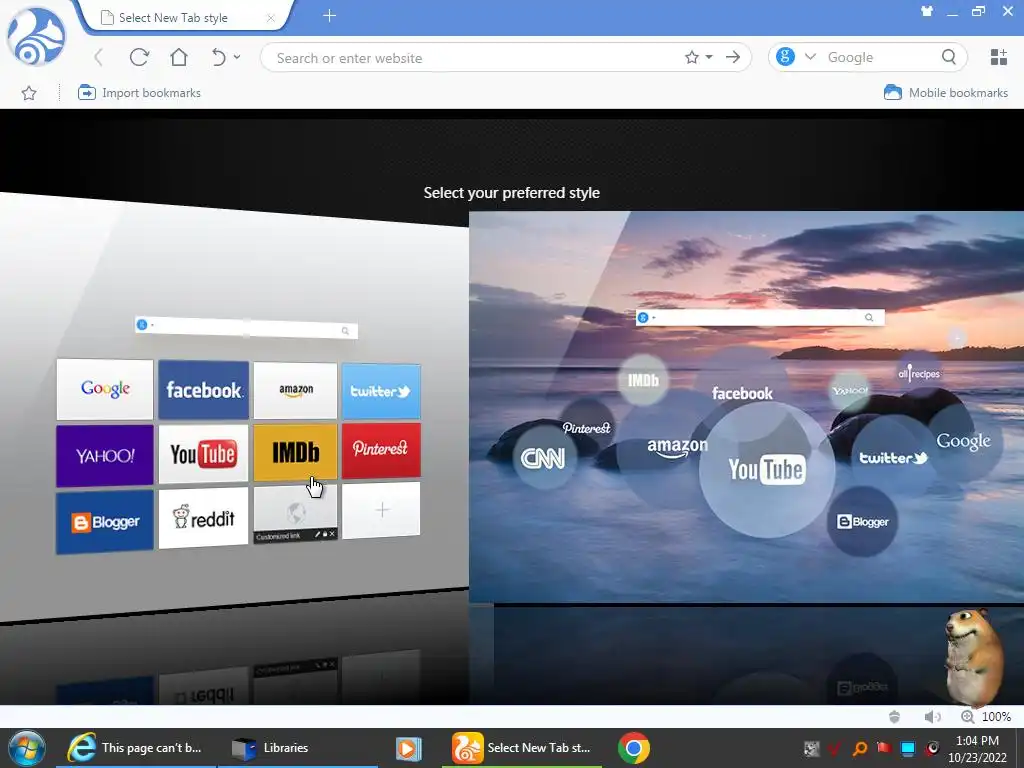Viewport: 1024px width, 768px height.
Task: Click the 100% zoom control
Action: coord(986,716)
